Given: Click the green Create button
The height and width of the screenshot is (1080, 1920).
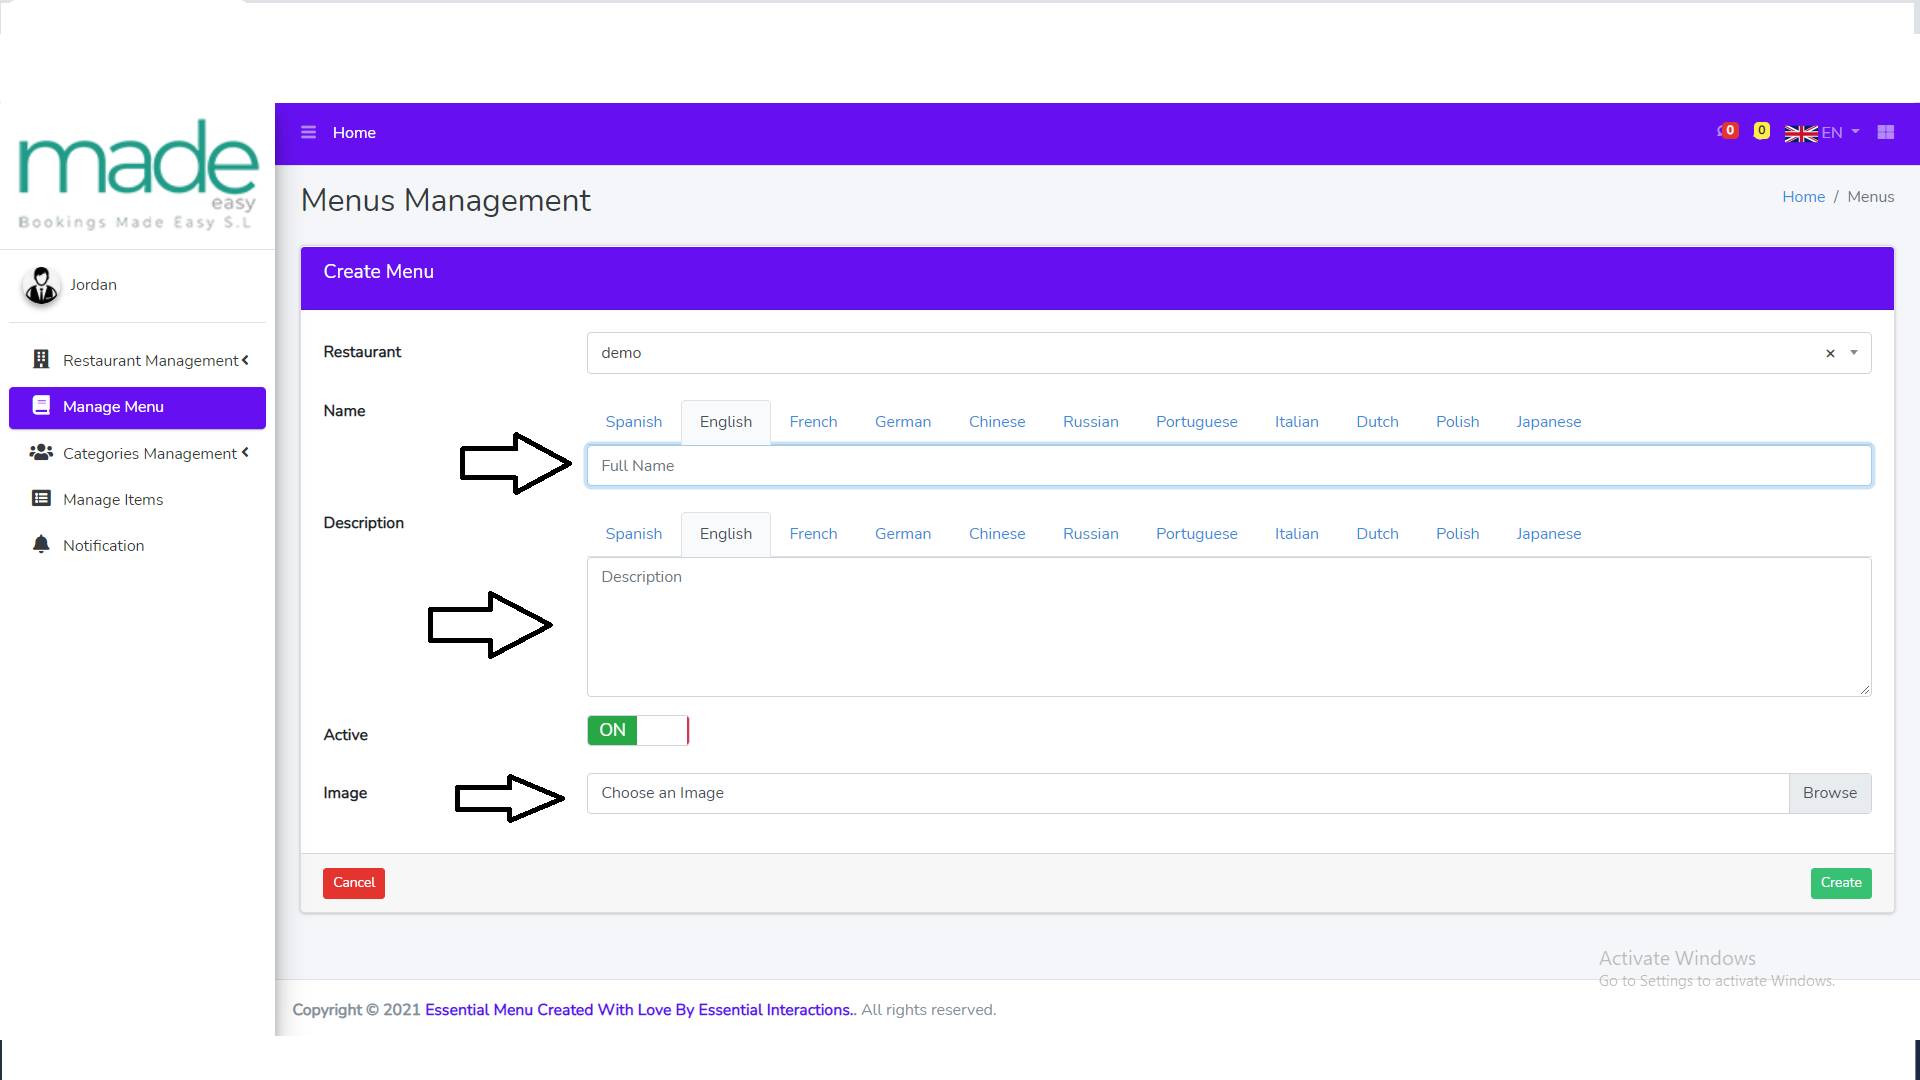Looking at the screenshot, I should pos(1841,883).
